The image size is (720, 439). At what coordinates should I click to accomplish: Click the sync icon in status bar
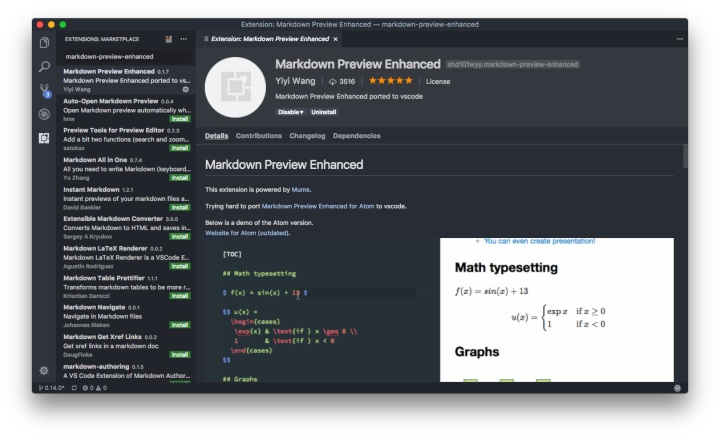(x=74, y=388)
